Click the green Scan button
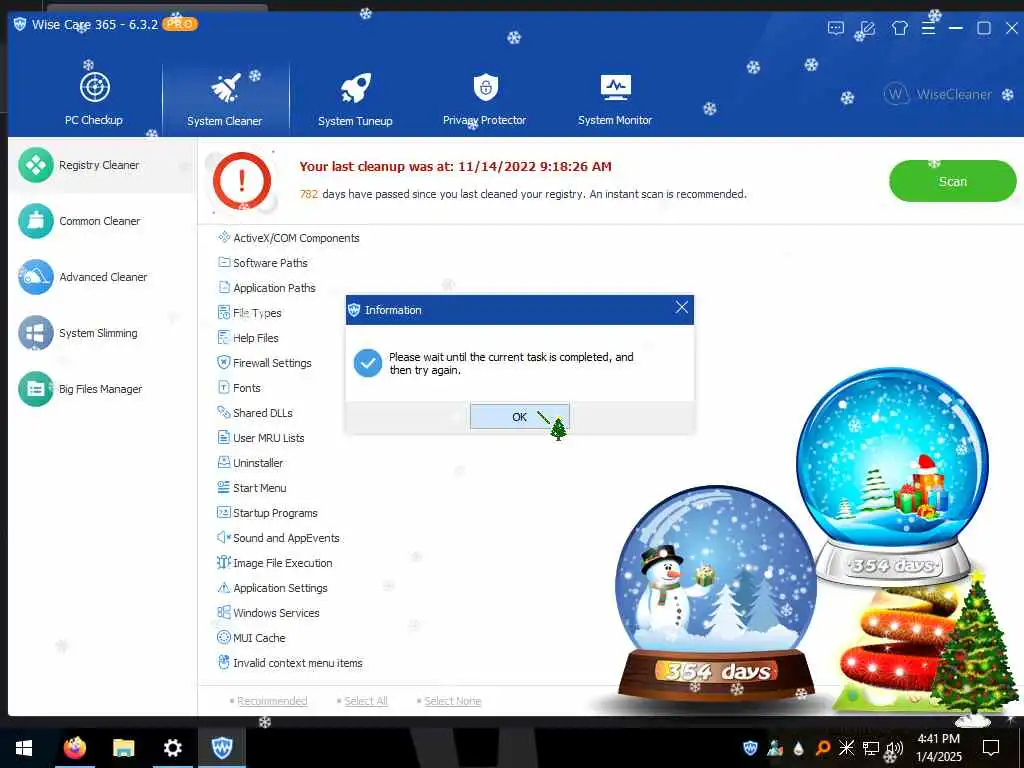Screen dimensions: 1024x768 pyautogui.click(x=952, y=181)
